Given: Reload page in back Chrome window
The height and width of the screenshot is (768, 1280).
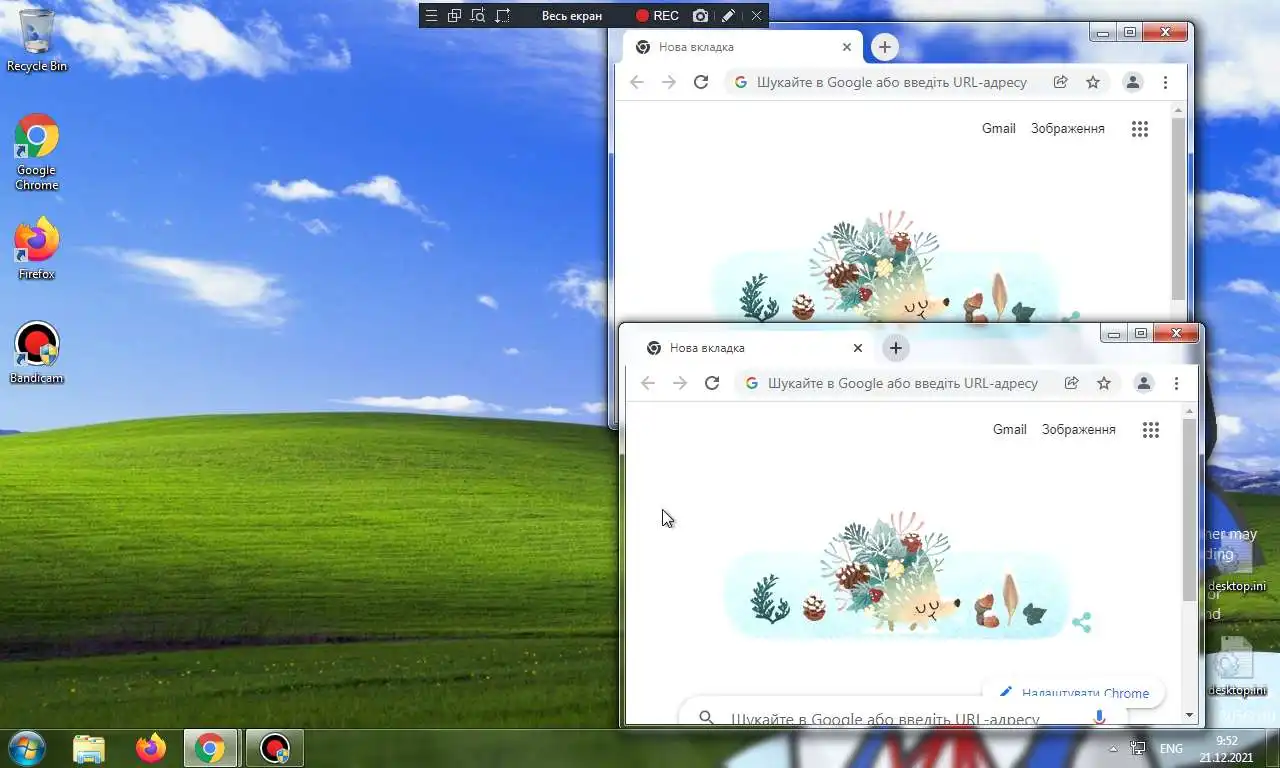Looking at the screenshot, I should 701,82.
